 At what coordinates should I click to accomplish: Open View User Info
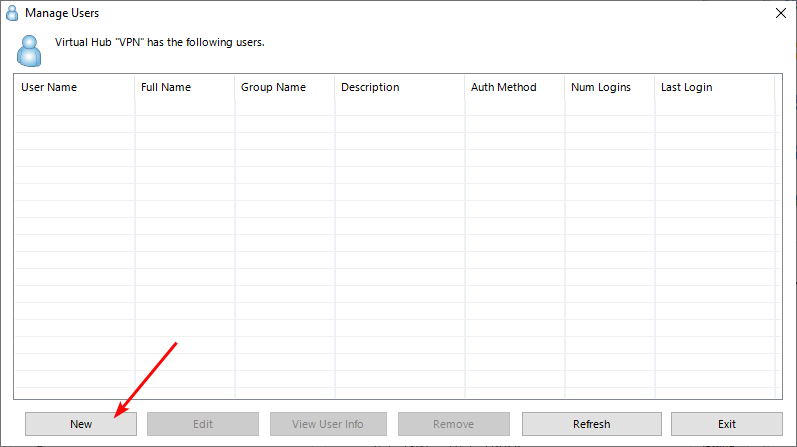pos(328,424)
